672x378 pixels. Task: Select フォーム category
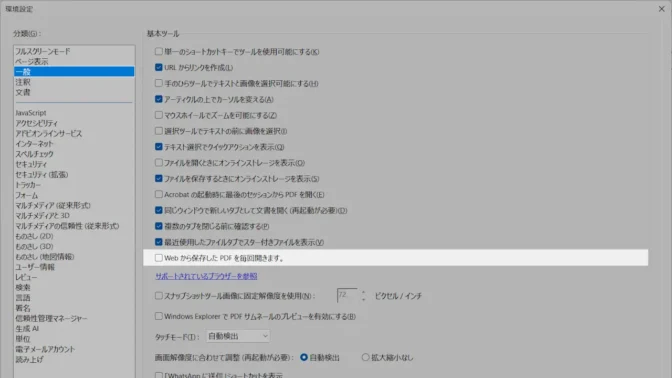tap(74, 195)
